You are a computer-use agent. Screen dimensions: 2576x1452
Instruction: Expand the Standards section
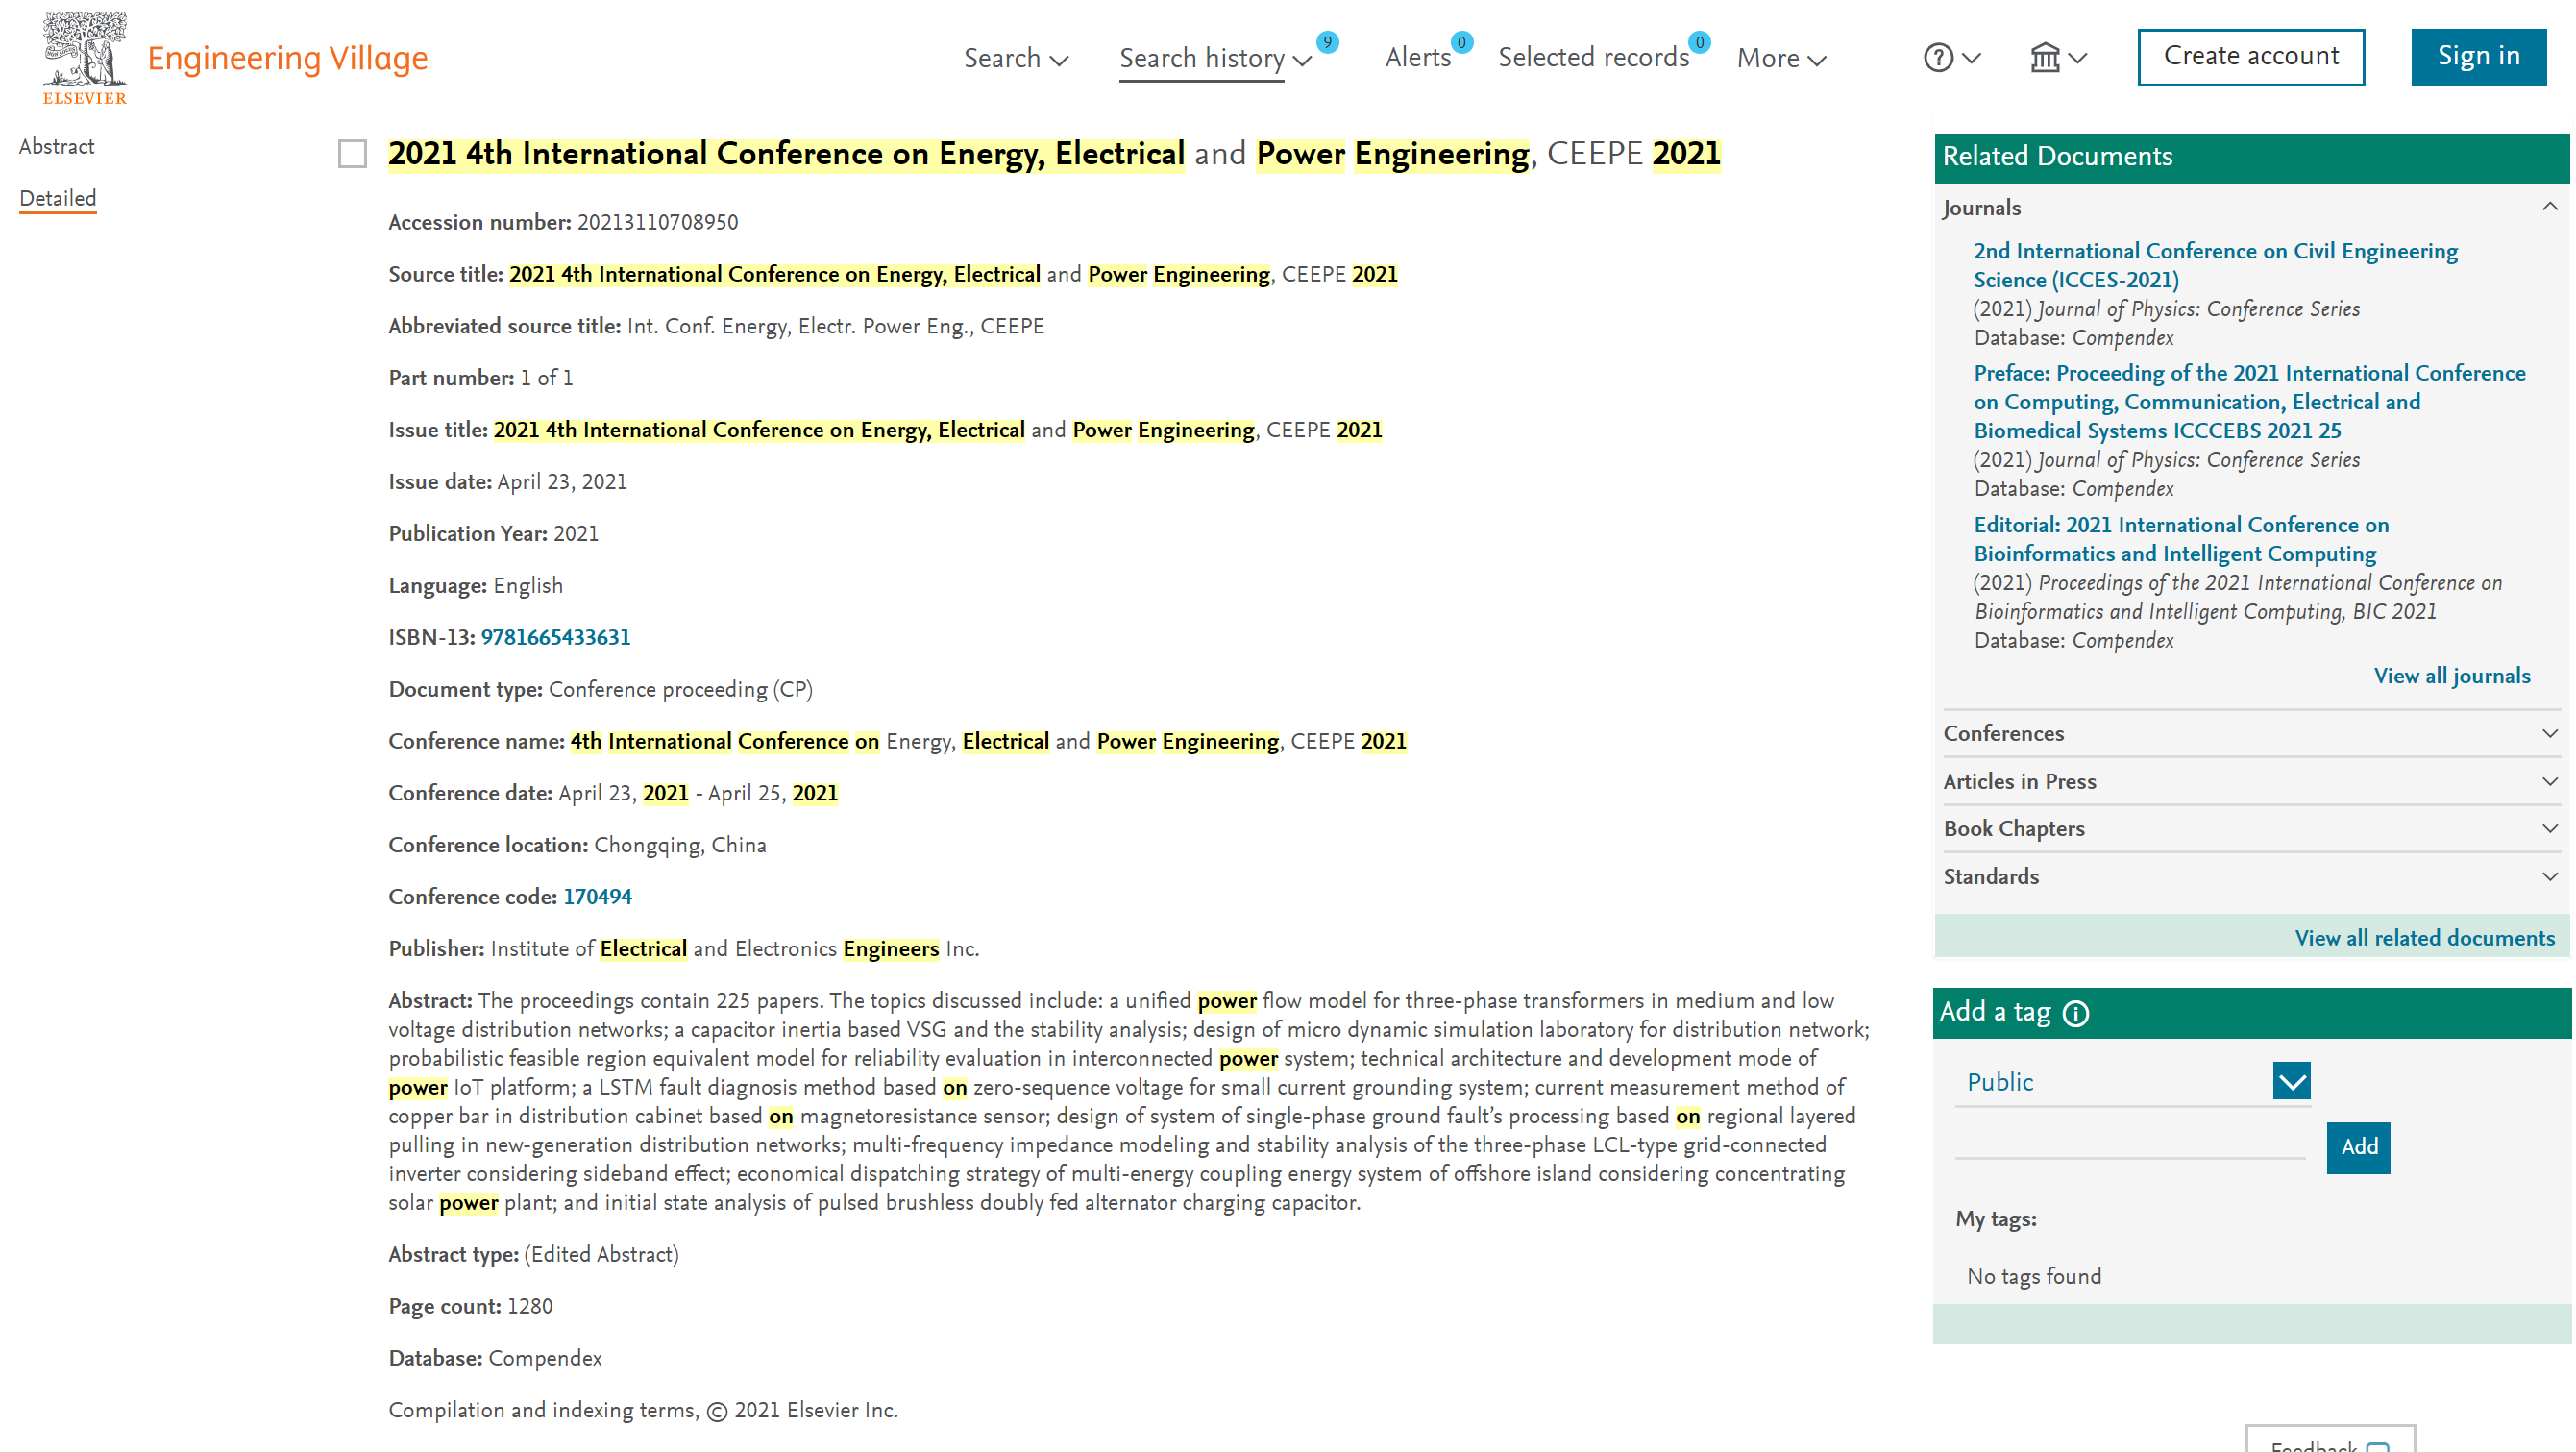2549,876
